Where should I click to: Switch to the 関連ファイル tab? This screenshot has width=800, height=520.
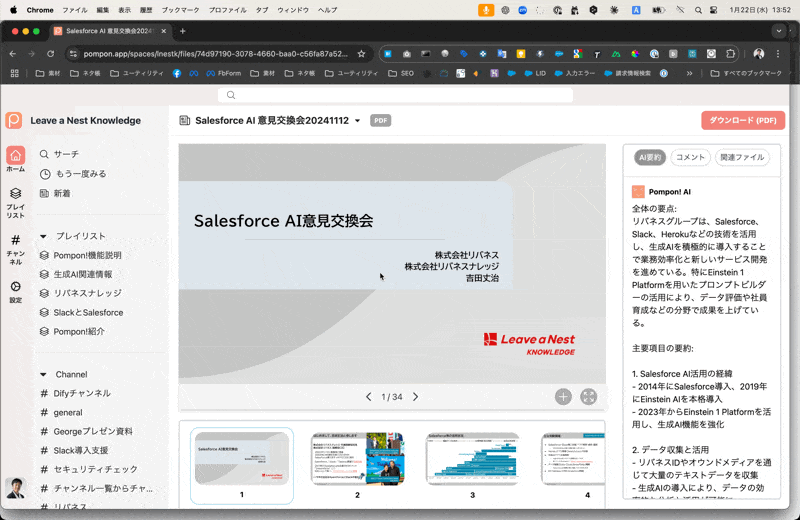click(x=742, y=158)
